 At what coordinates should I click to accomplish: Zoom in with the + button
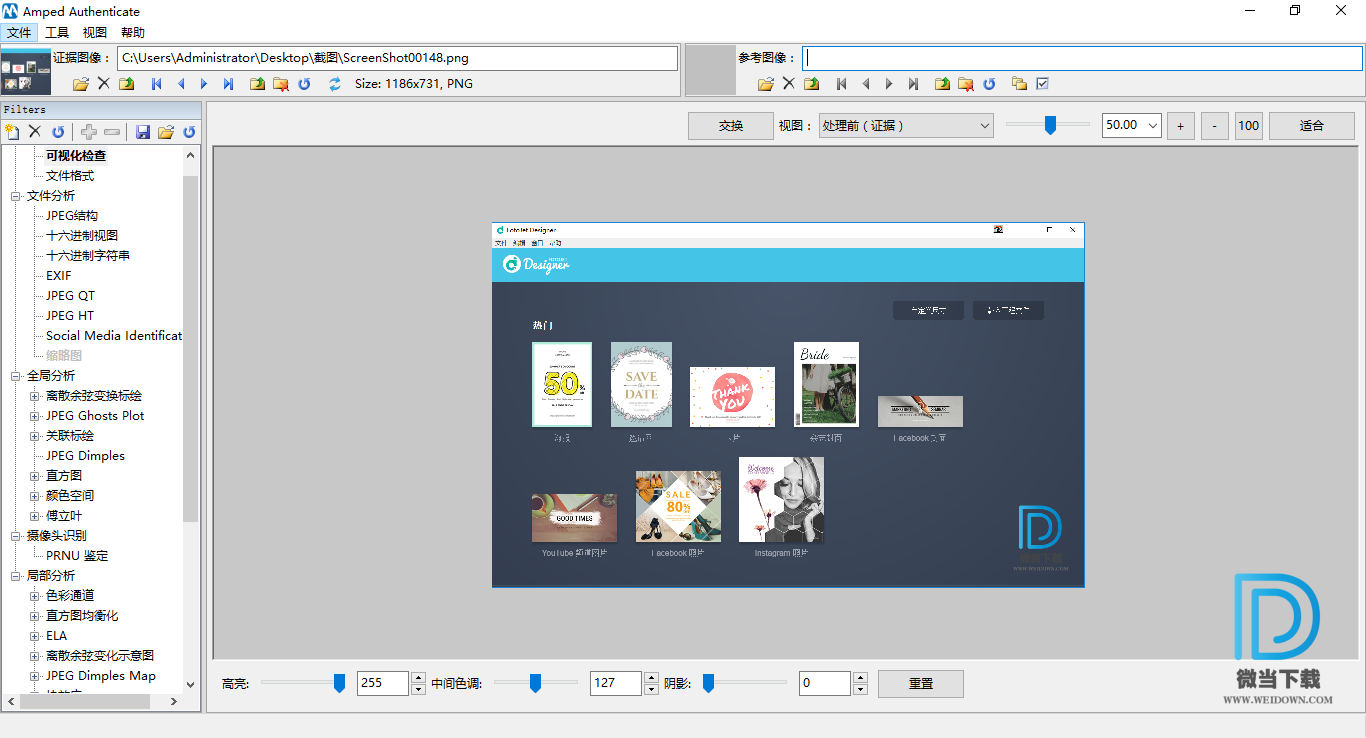pos(1181,126)
